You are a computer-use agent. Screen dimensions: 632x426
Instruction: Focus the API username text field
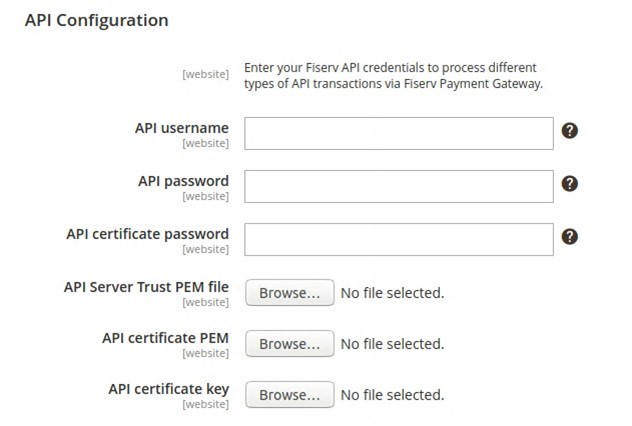(x=399, y=133)
